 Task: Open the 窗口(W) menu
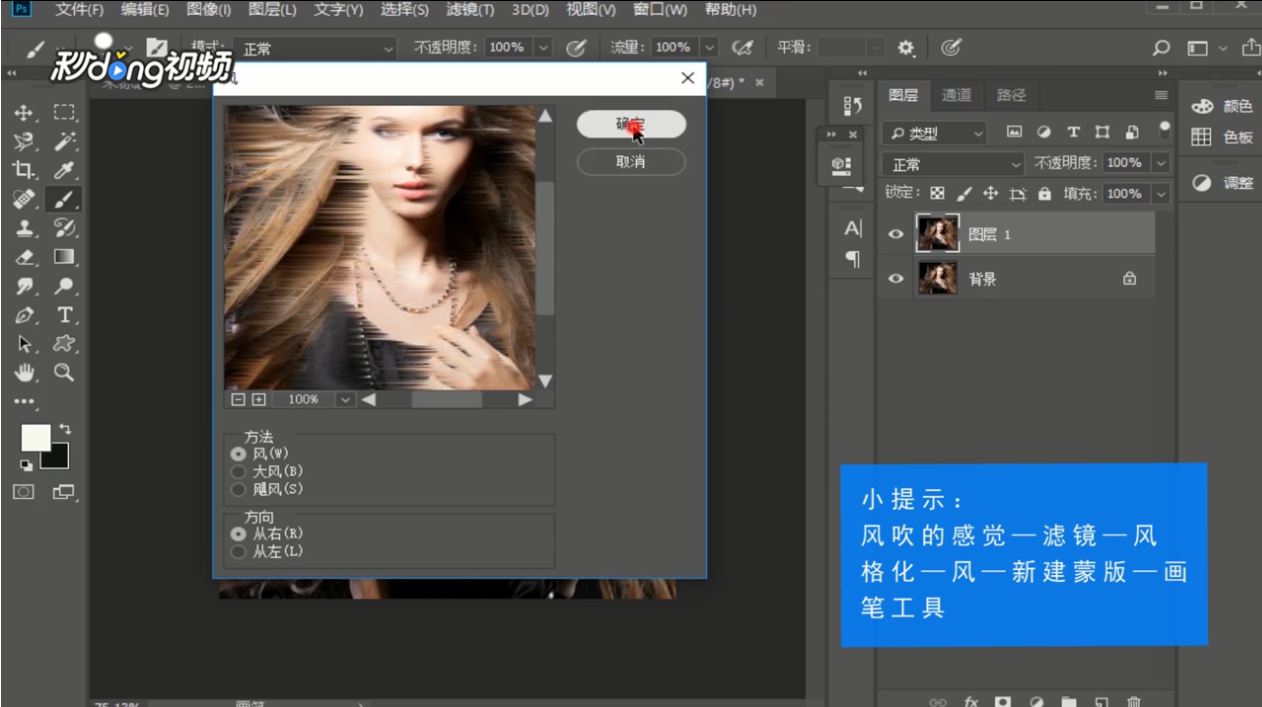coord(661,10)
